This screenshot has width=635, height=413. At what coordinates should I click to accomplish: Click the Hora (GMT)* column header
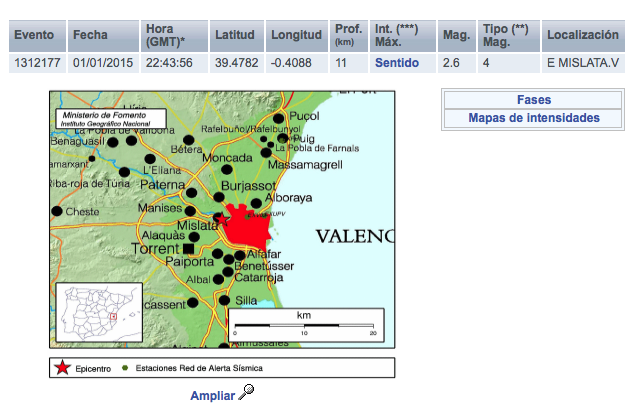coord(174,35)
